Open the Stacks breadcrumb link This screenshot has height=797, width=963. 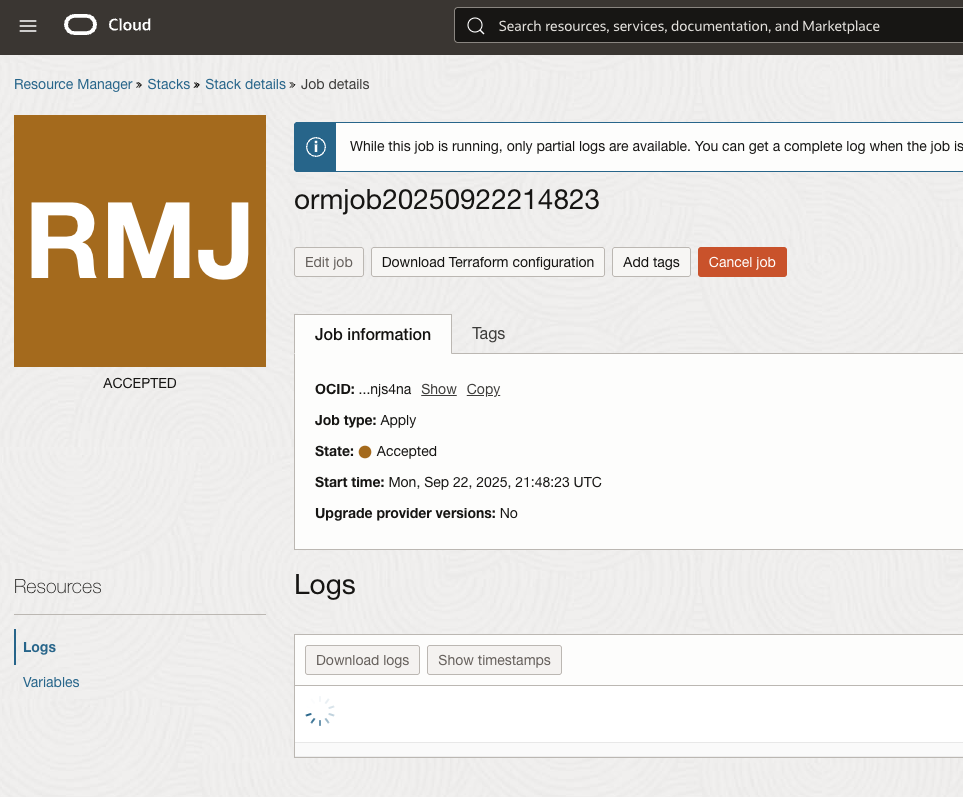tap(168, 84)
